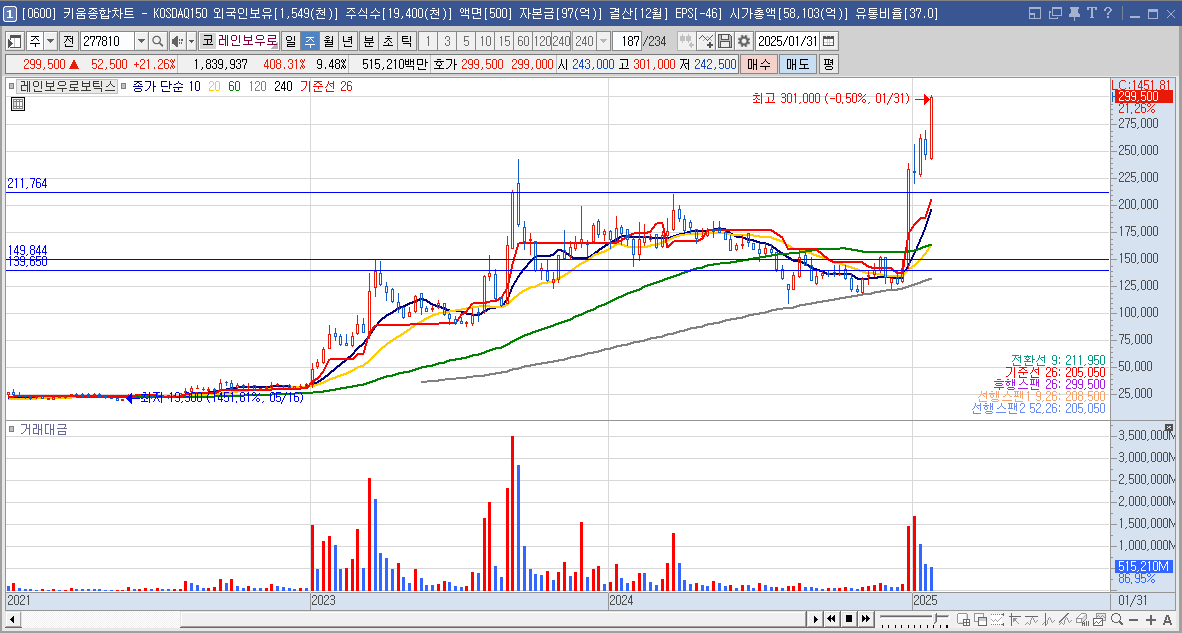Click the rewind double-arrow playback button
Screen dimensions: 1182x633
click(832, 619)
